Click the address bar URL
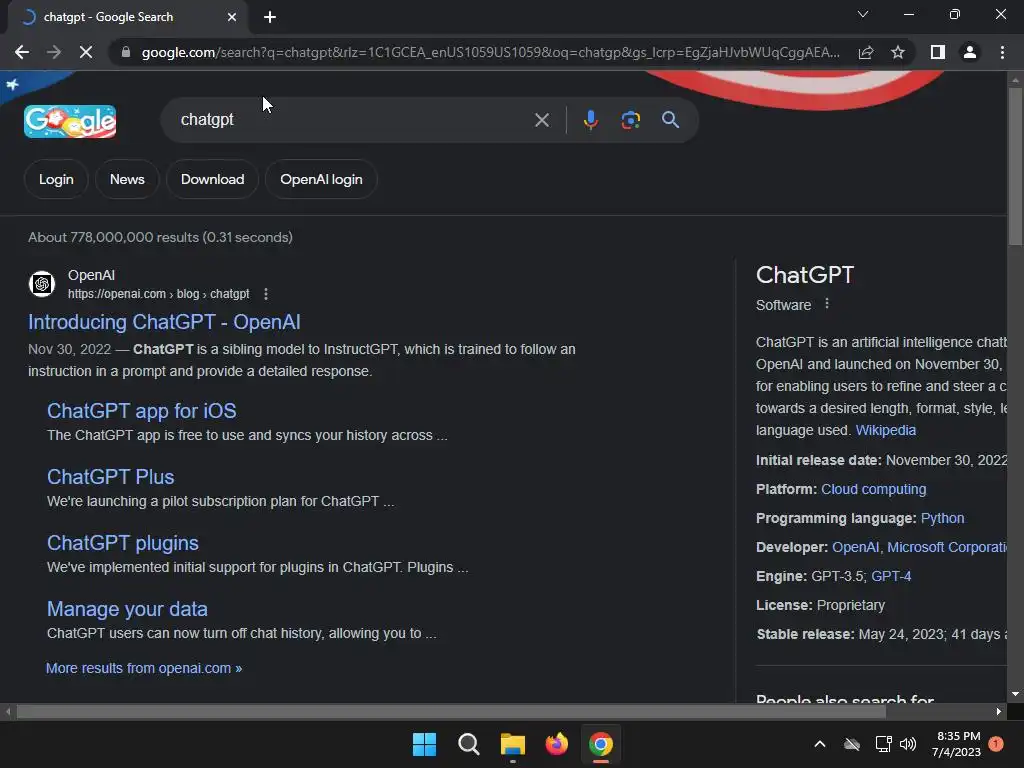Screen dimensions: 1024x768 490,52
